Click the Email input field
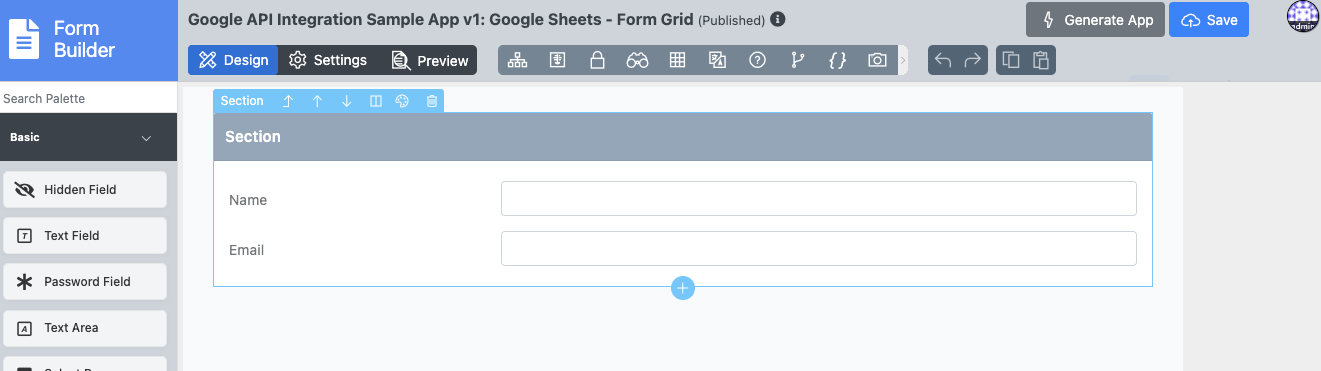 point(818,249)
